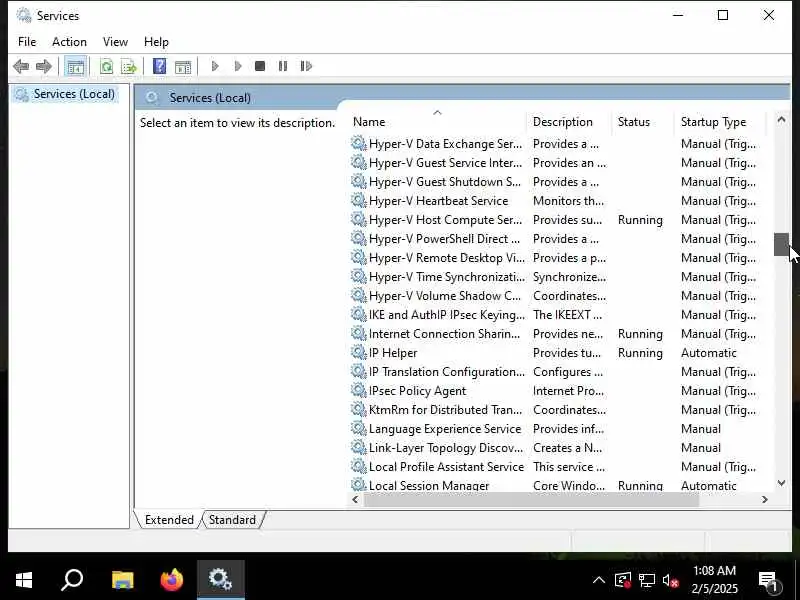800x600 pixels.
Task: Open the Action menu
Action: click(69, 42)
